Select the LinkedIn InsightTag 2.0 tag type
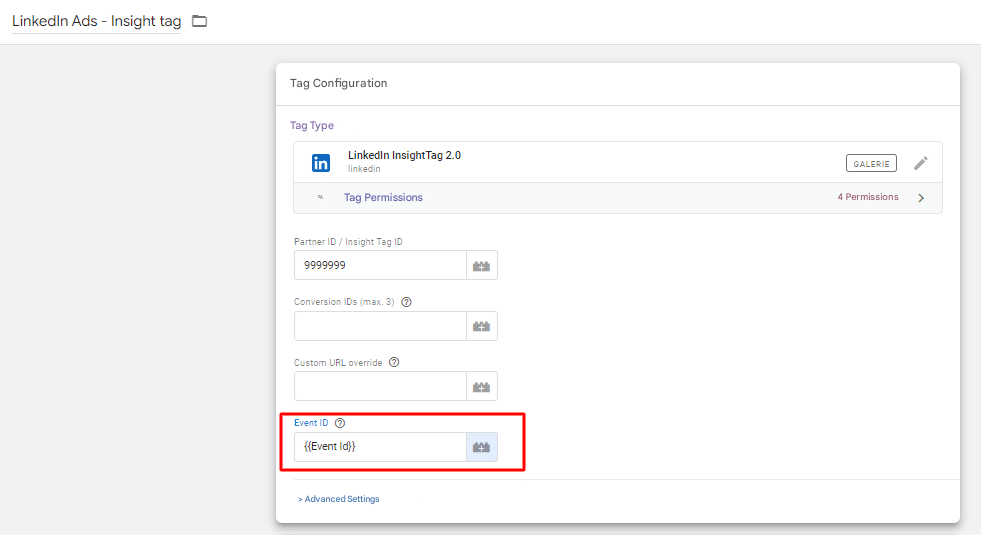This screenshot has width=981, height=535. pos(404,155)
